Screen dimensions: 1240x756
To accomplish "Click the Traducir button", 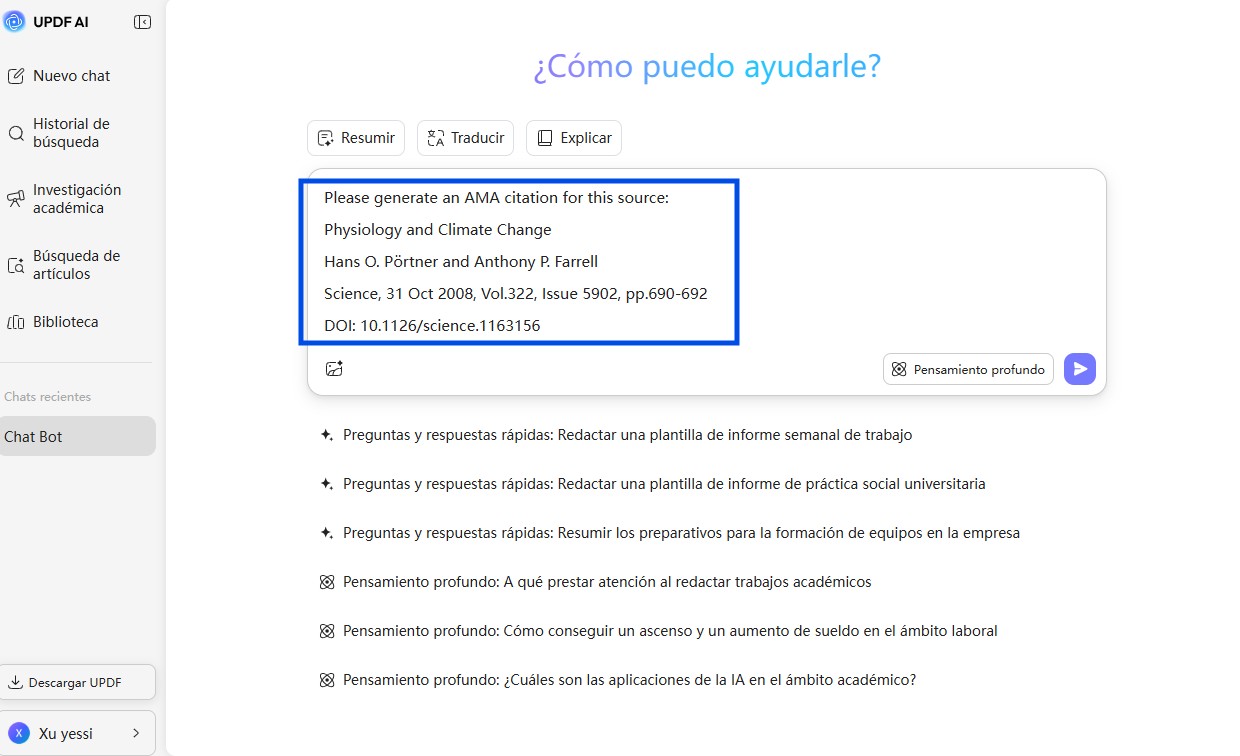I will coord(465,138).
